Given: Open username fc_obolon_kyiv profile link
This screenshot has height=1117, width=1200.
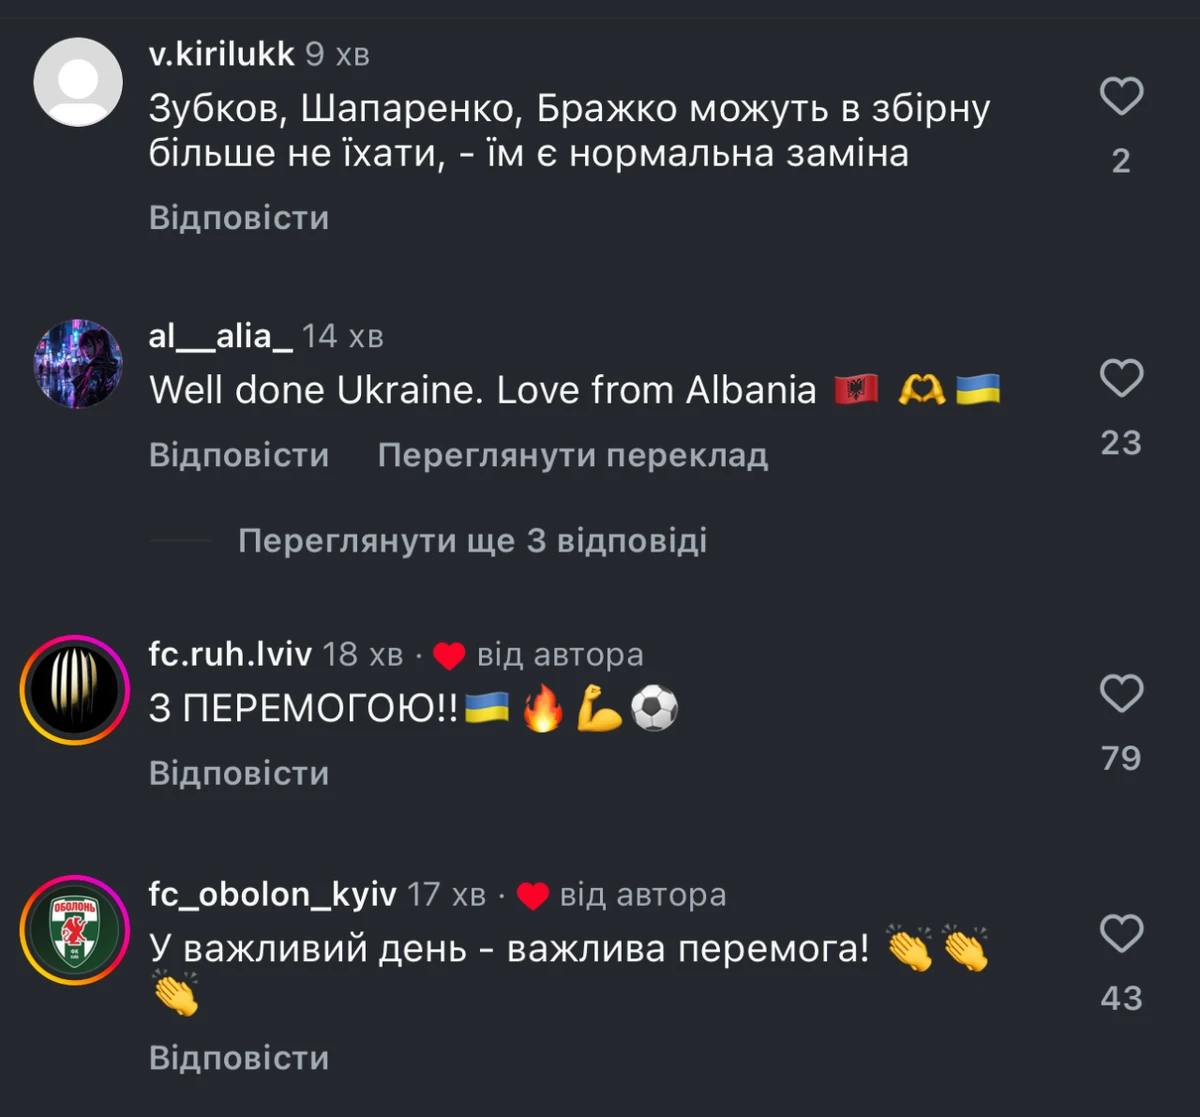Looking at the screenshot, I should [273, 894].
